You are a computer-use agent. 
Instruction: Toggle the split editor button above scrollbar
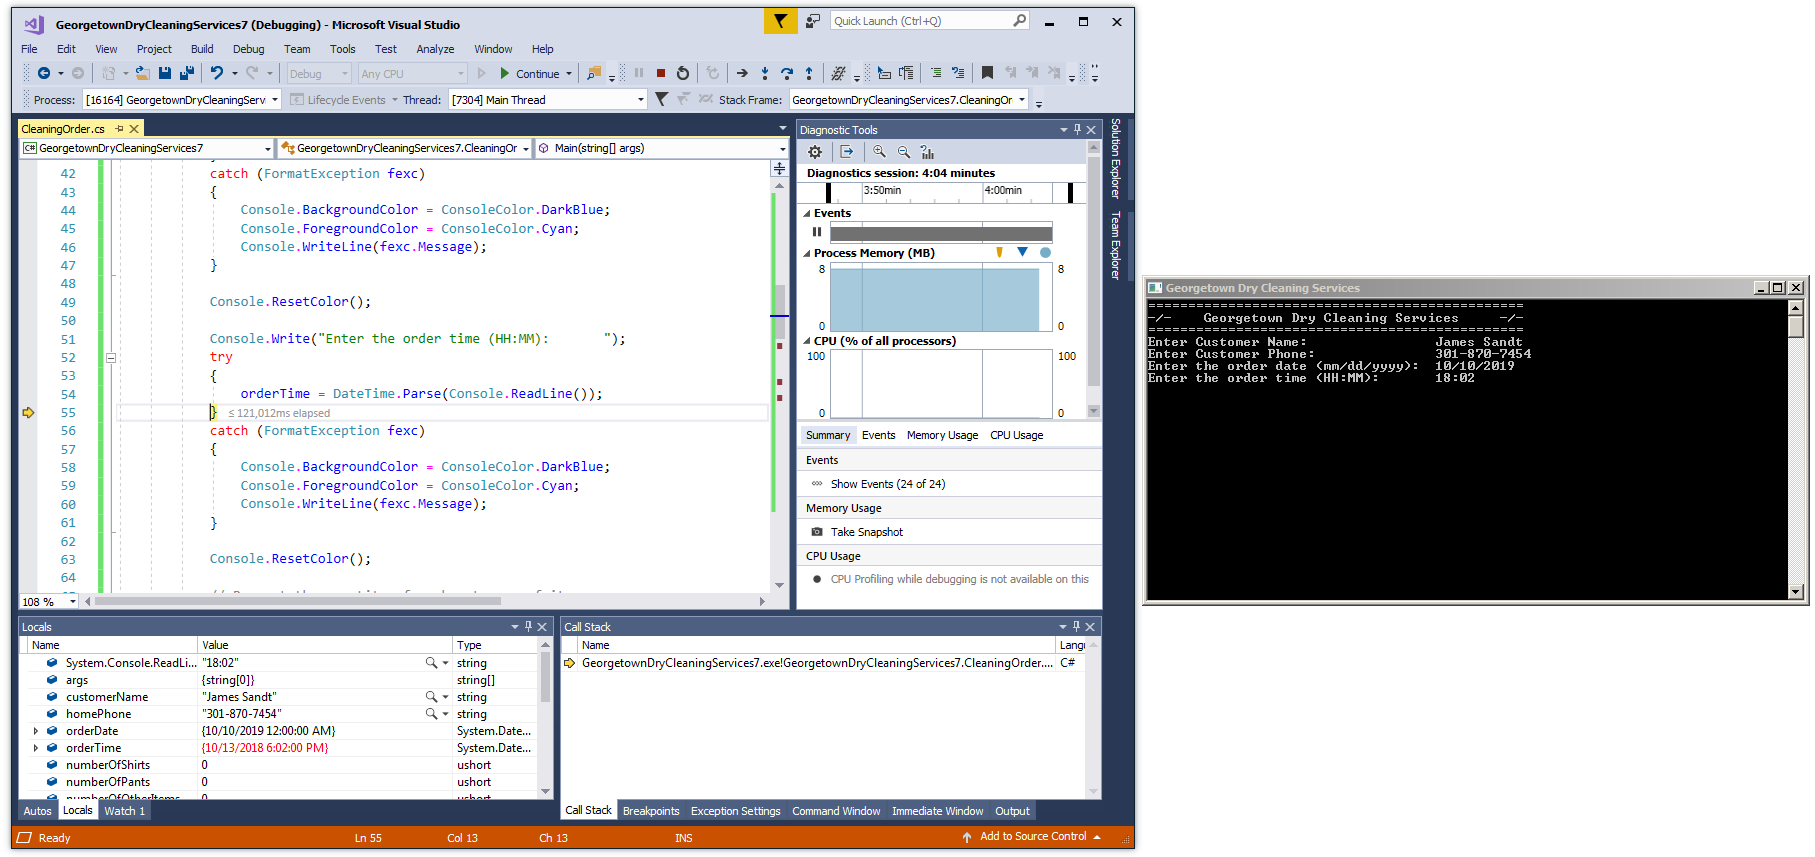pos(779,168)
